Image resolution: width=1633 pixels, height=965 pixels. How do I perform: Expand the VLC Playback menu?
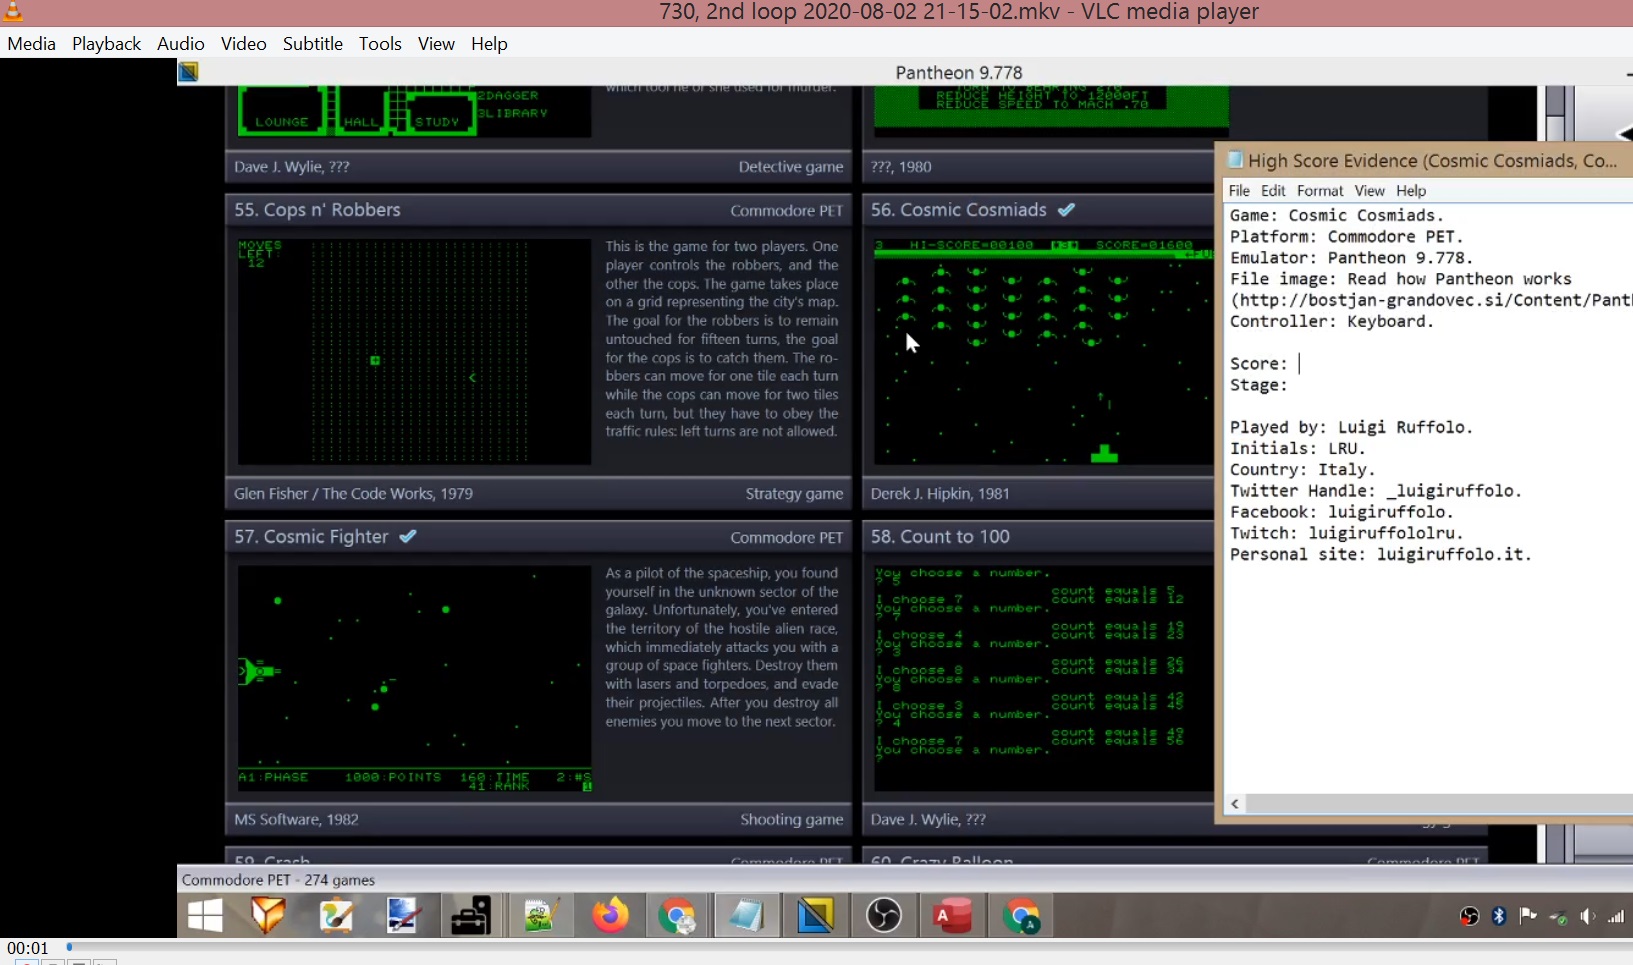point(106,44)
